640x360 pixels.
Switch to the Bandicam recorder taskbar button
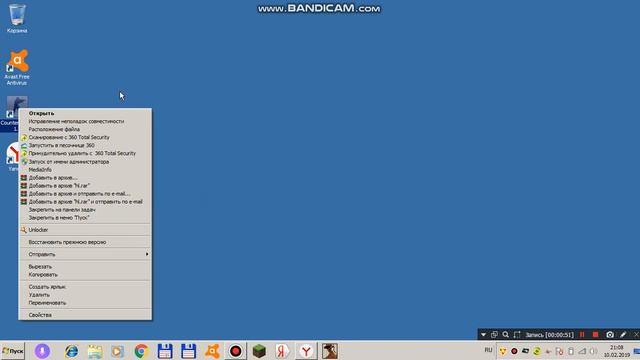(236, 351)
